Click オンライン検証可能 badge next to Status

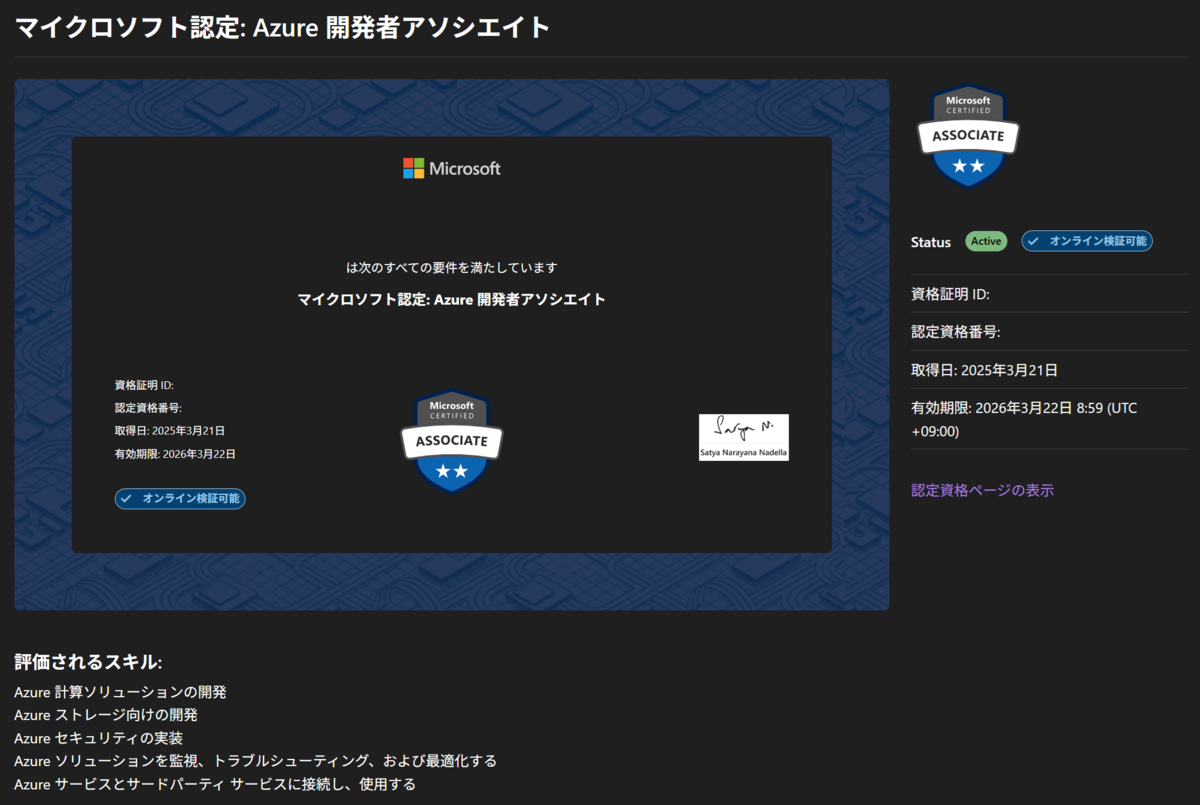pos(1087,241)
